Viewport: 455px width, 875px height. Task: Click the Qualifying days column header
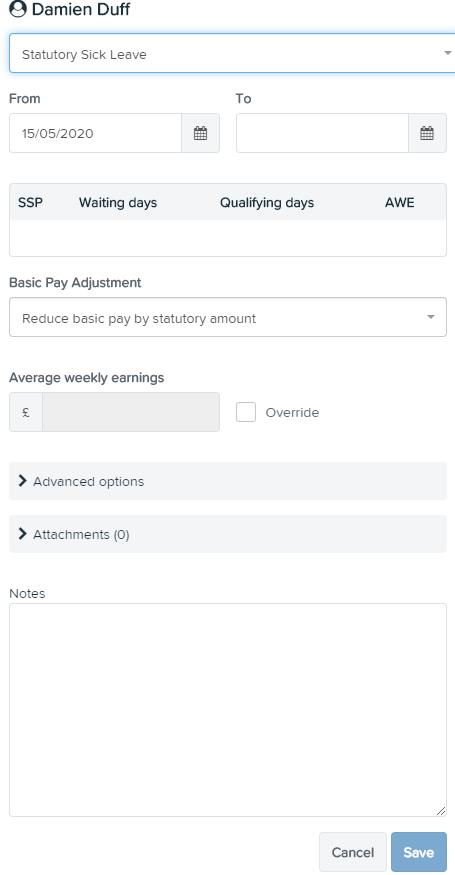(267, 203)
